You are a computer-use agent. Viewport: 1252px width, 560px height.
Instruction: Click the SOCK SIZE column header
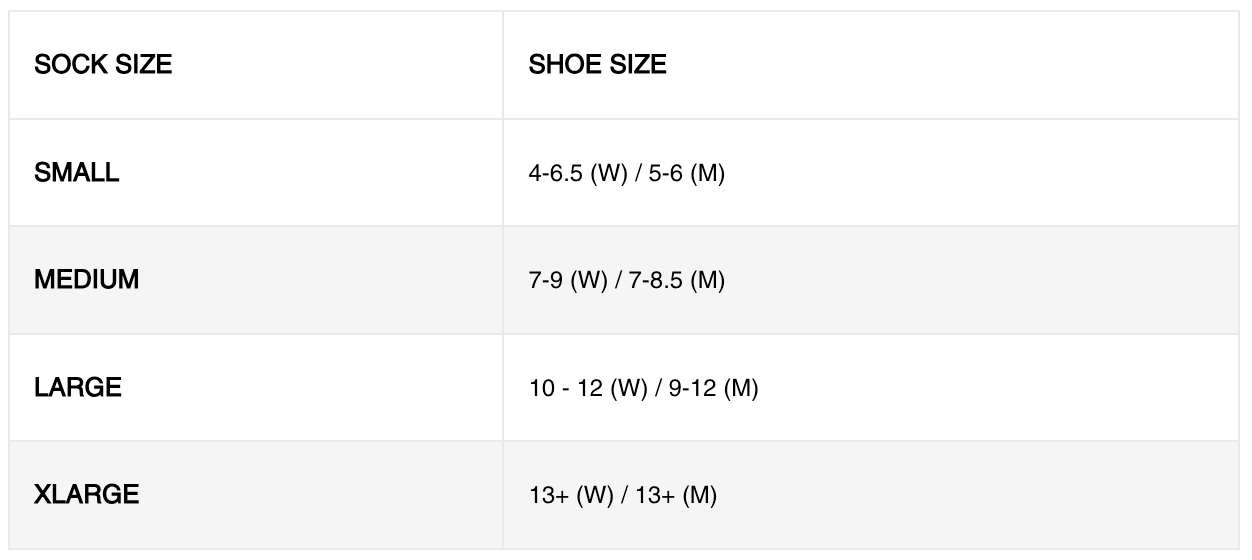point(103,66)
